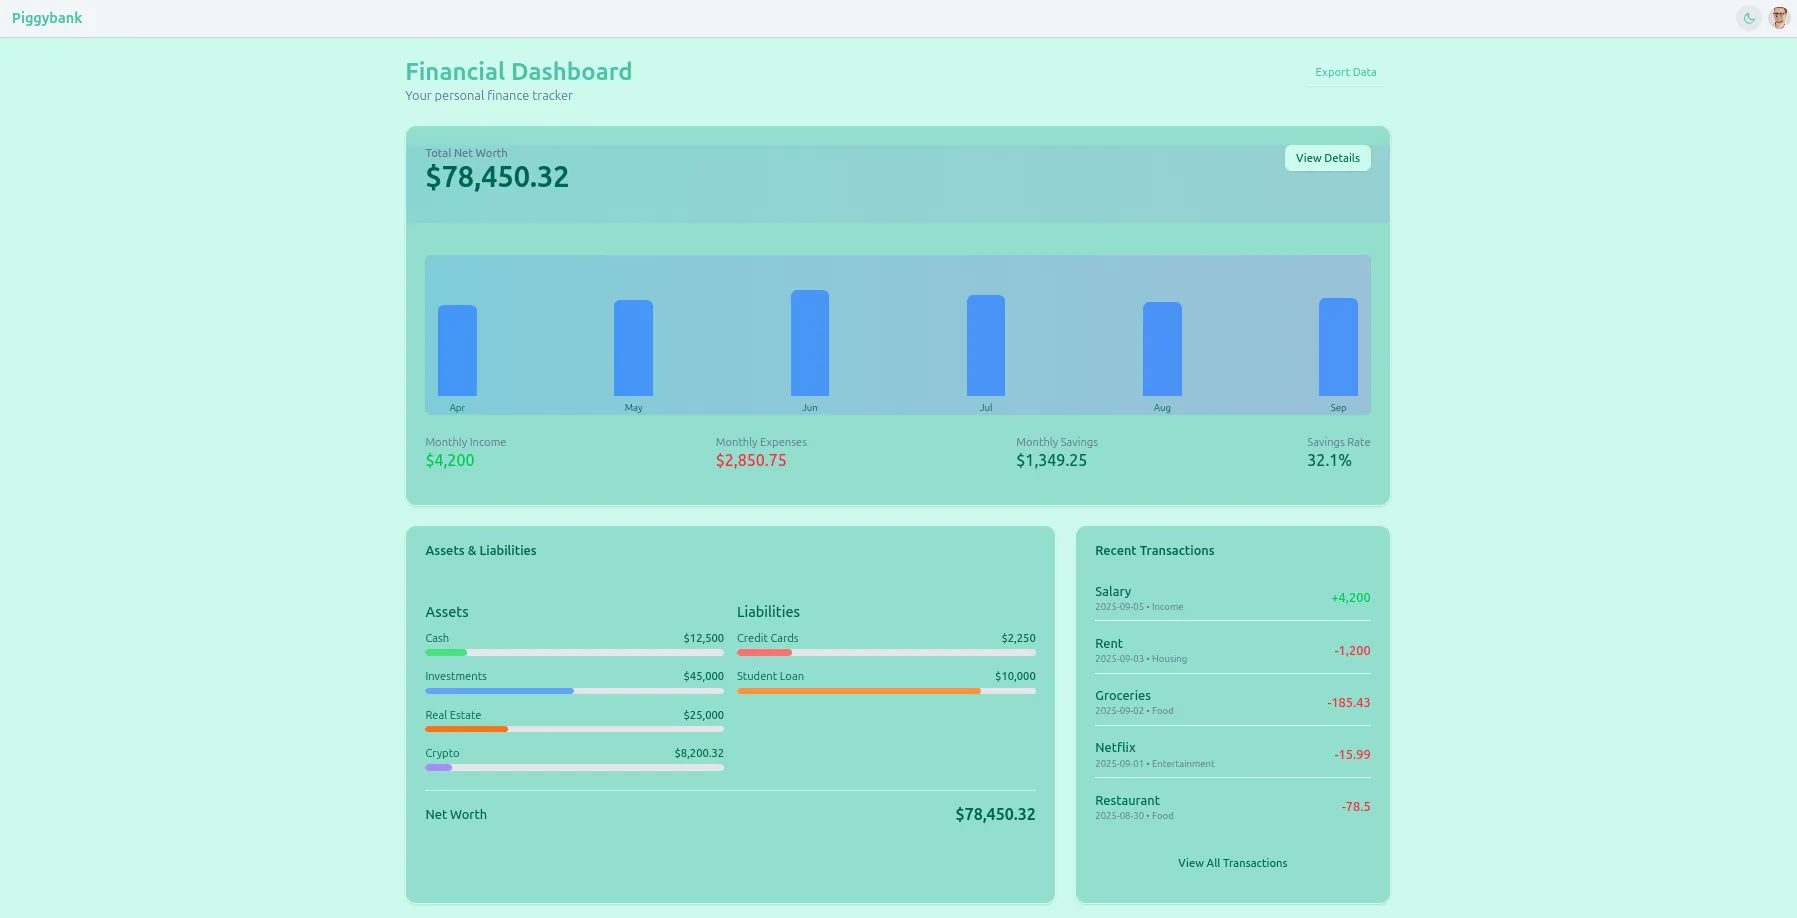1797x918 pixels.
Task: Click Student Loan amount $10,000
Action: click(x=1015, y=677)
